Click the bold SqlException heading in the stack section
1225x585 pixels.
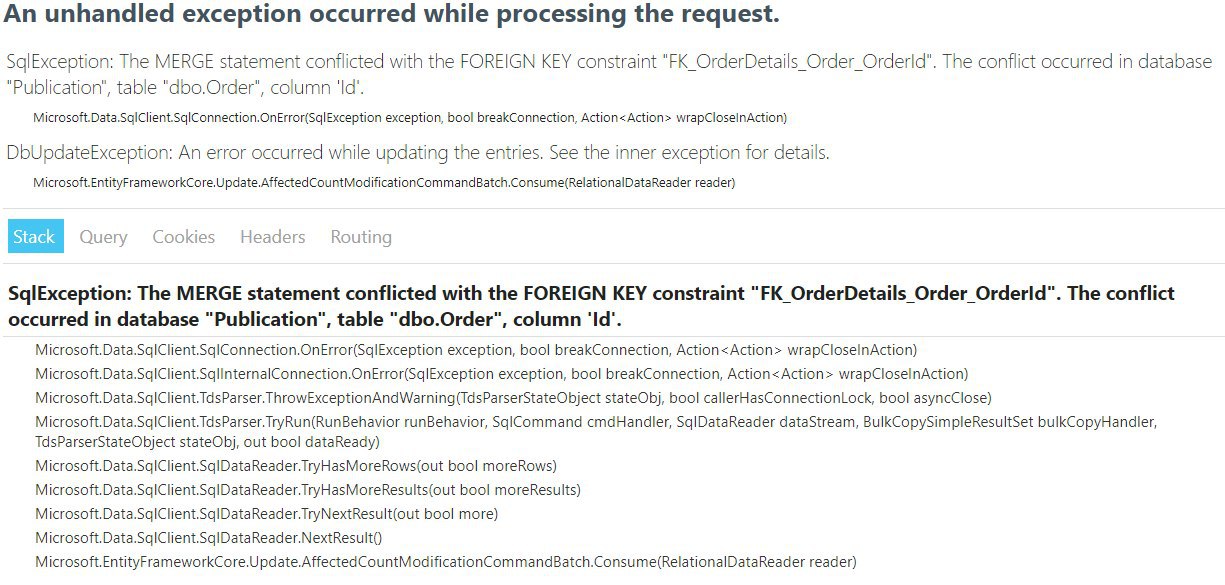[x=591, y=306]
